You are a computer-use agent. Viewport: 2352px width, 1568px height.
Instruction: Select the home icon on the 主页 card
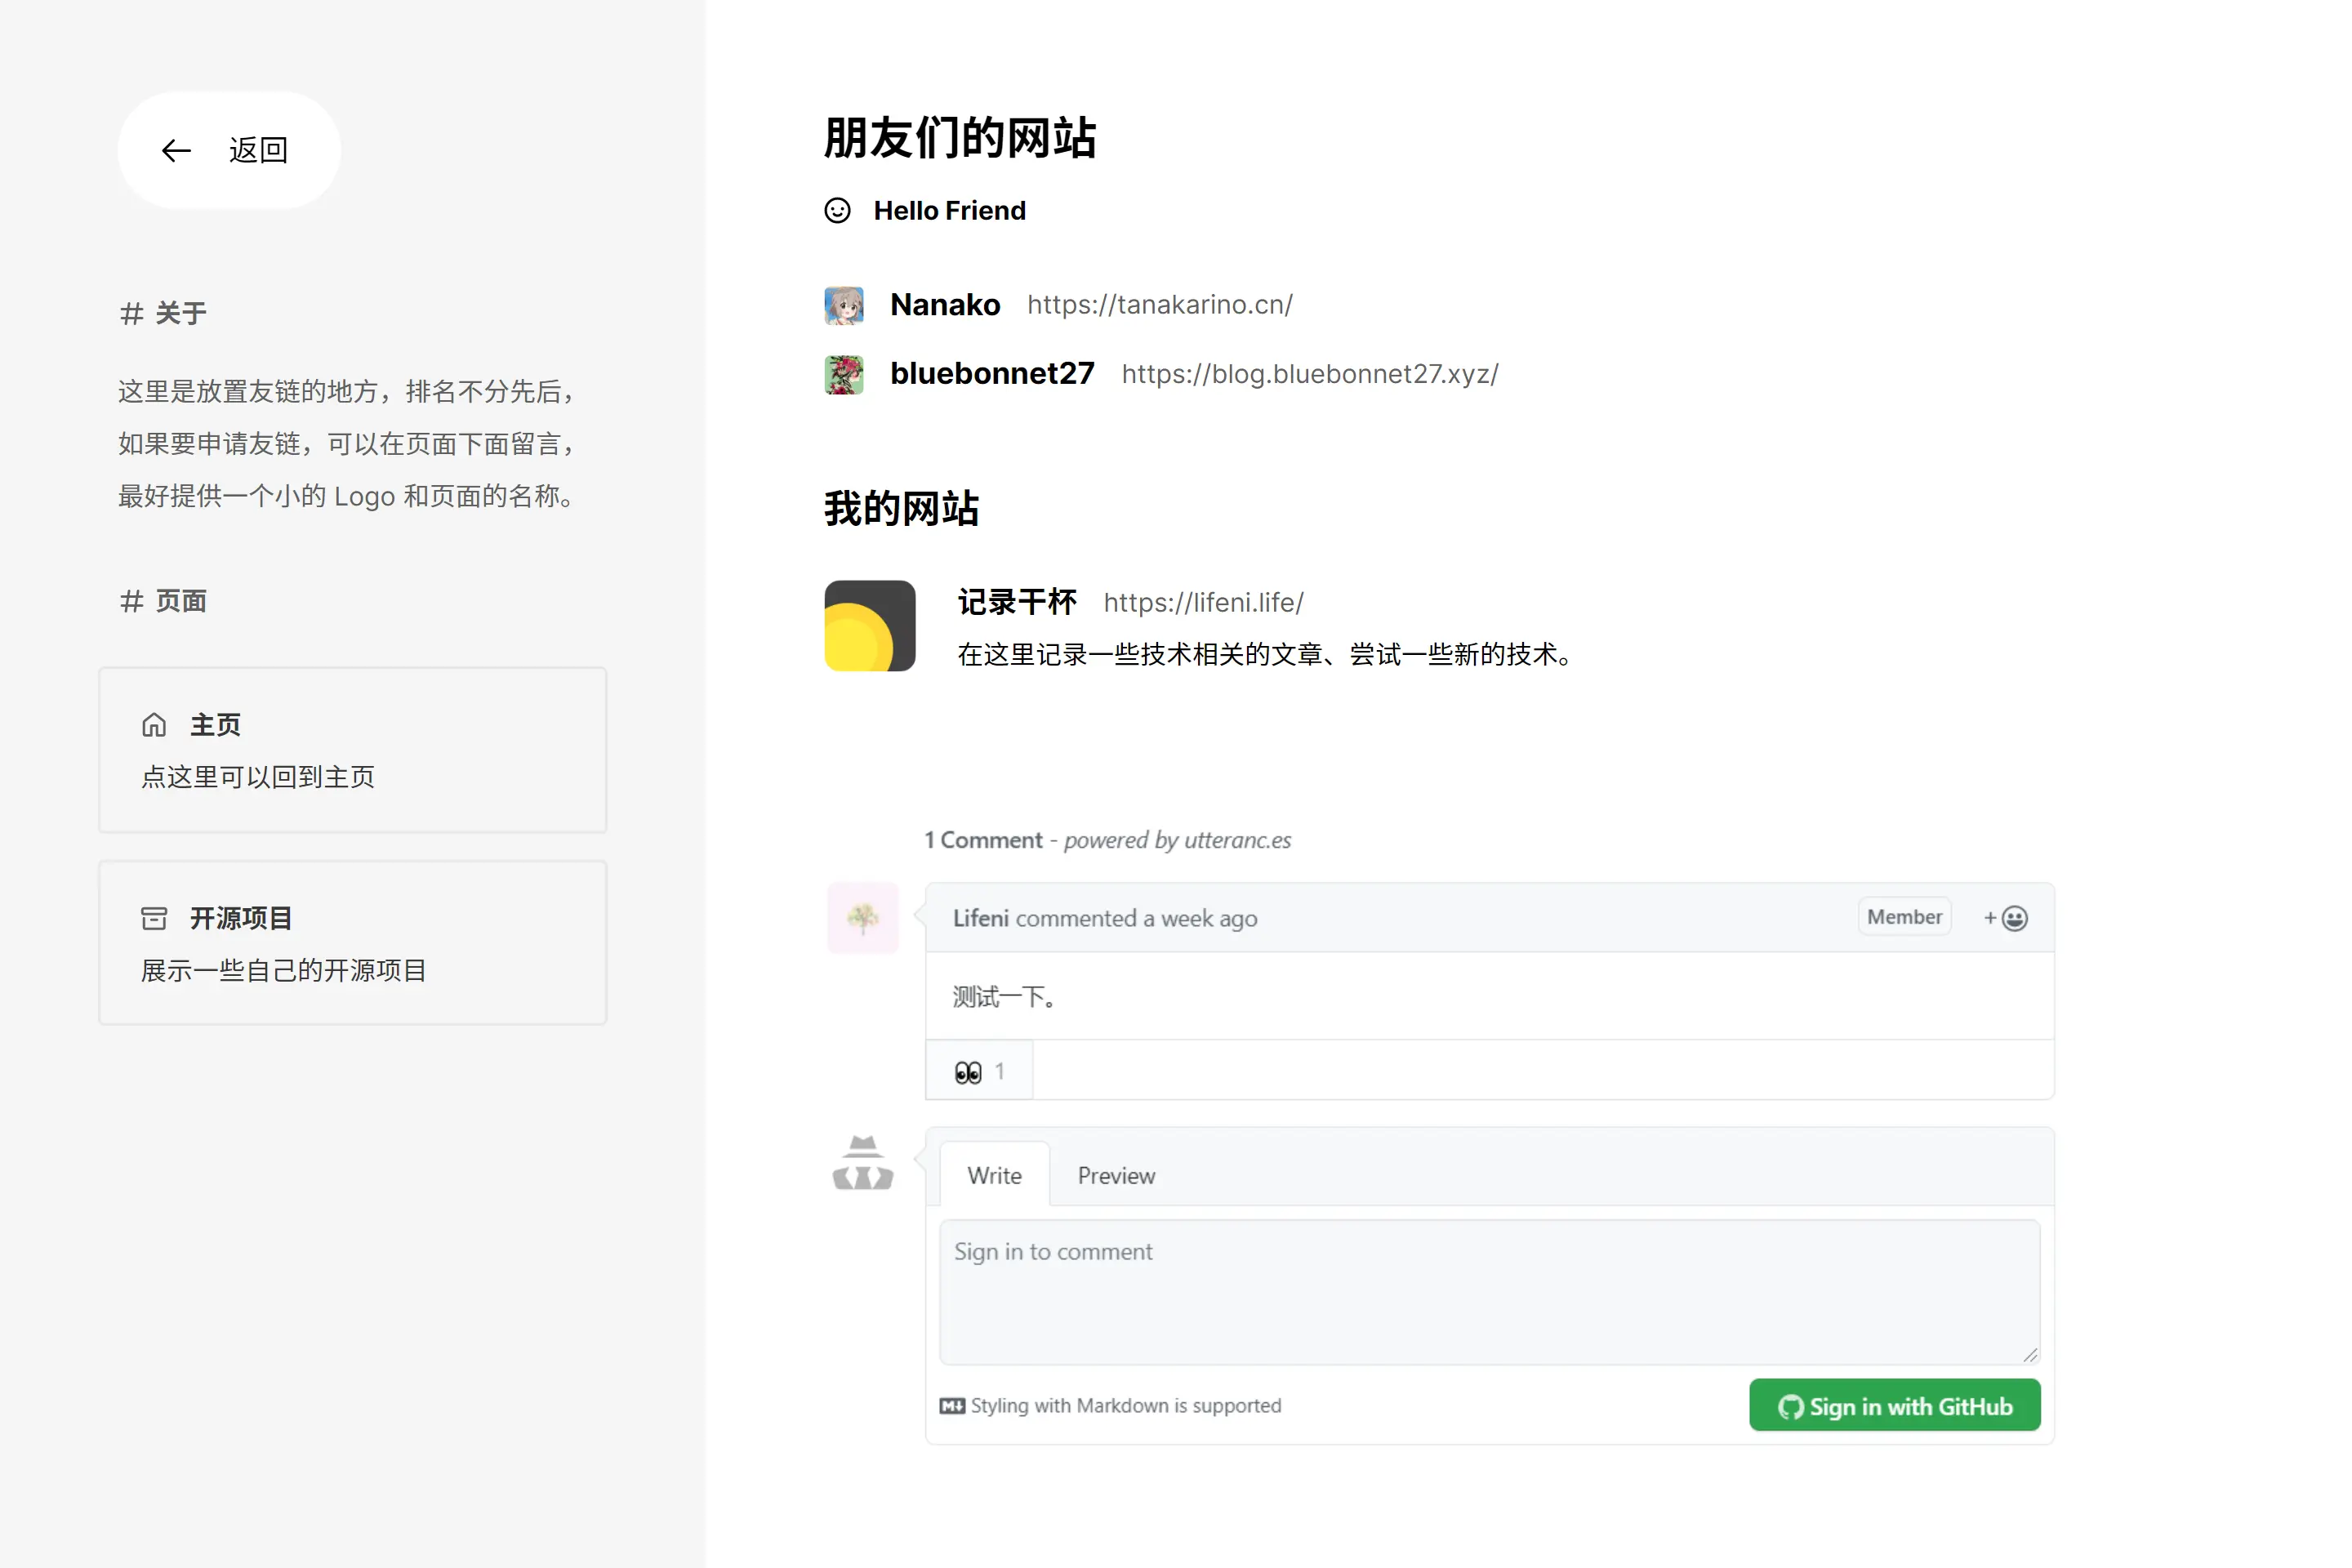click(x=155, y=724)
